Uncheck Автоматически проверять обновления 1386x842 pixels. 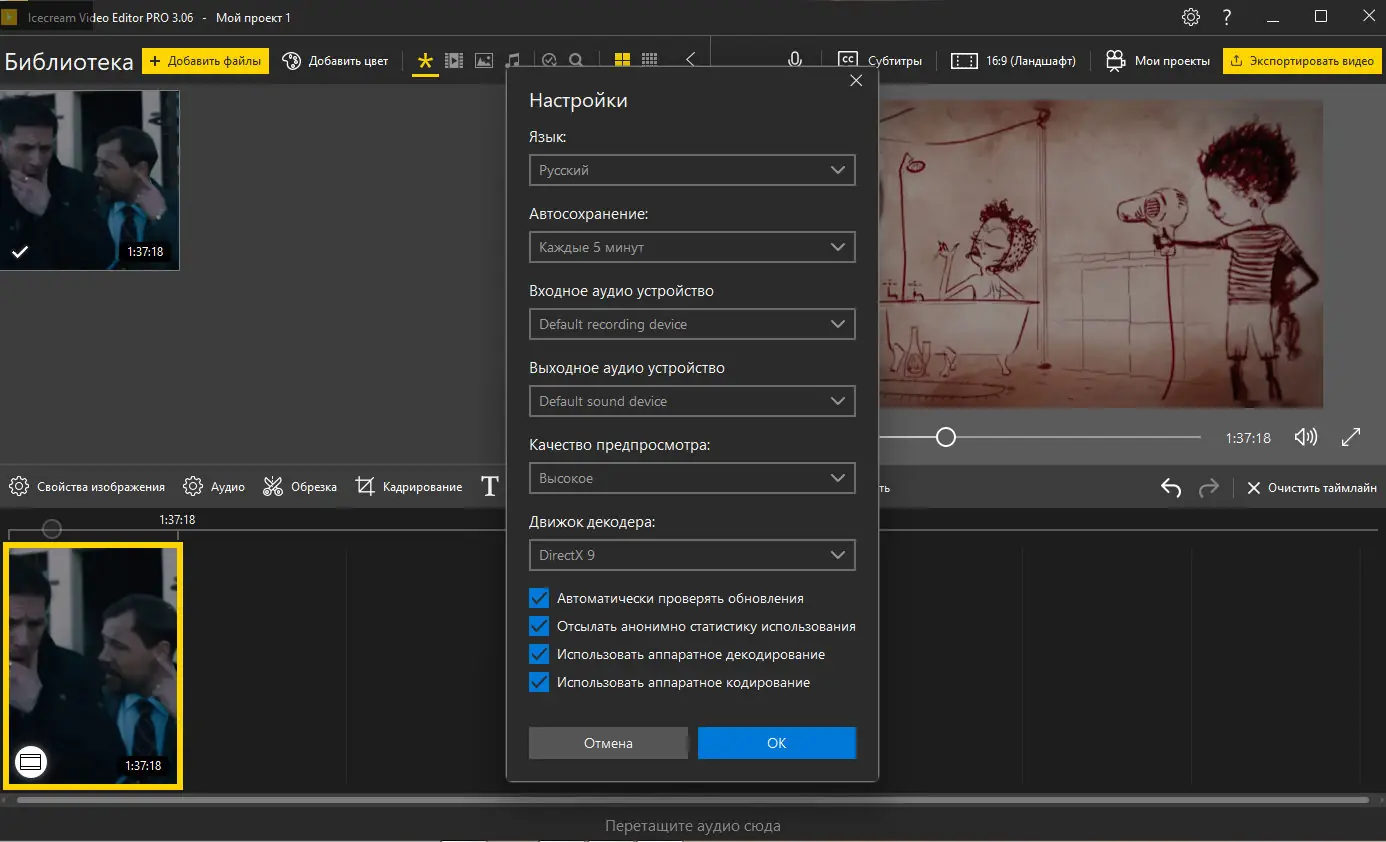pyautogui.click(x=539, y=598)
